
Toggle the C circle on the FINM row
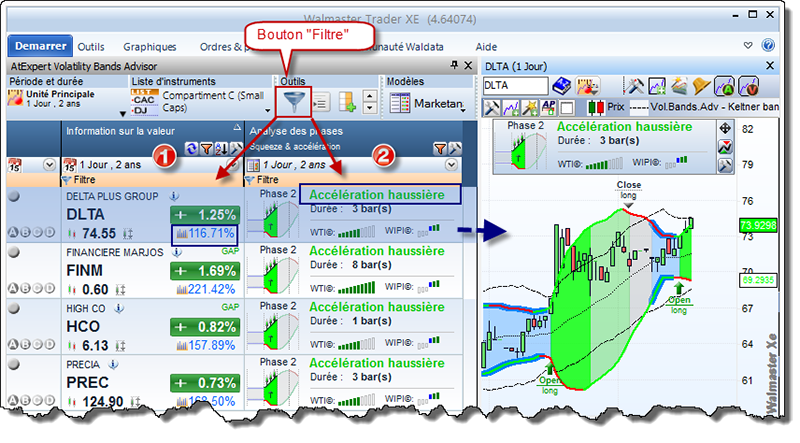pyautogui.click(x=37, y=289)
